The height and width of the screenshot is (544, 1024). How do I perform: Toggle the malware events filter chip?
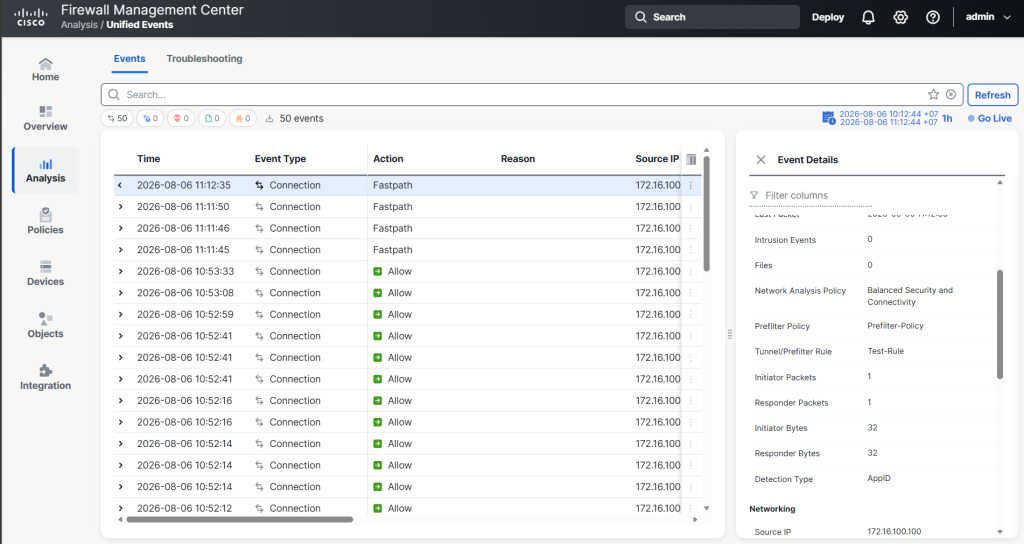[243, 119]
